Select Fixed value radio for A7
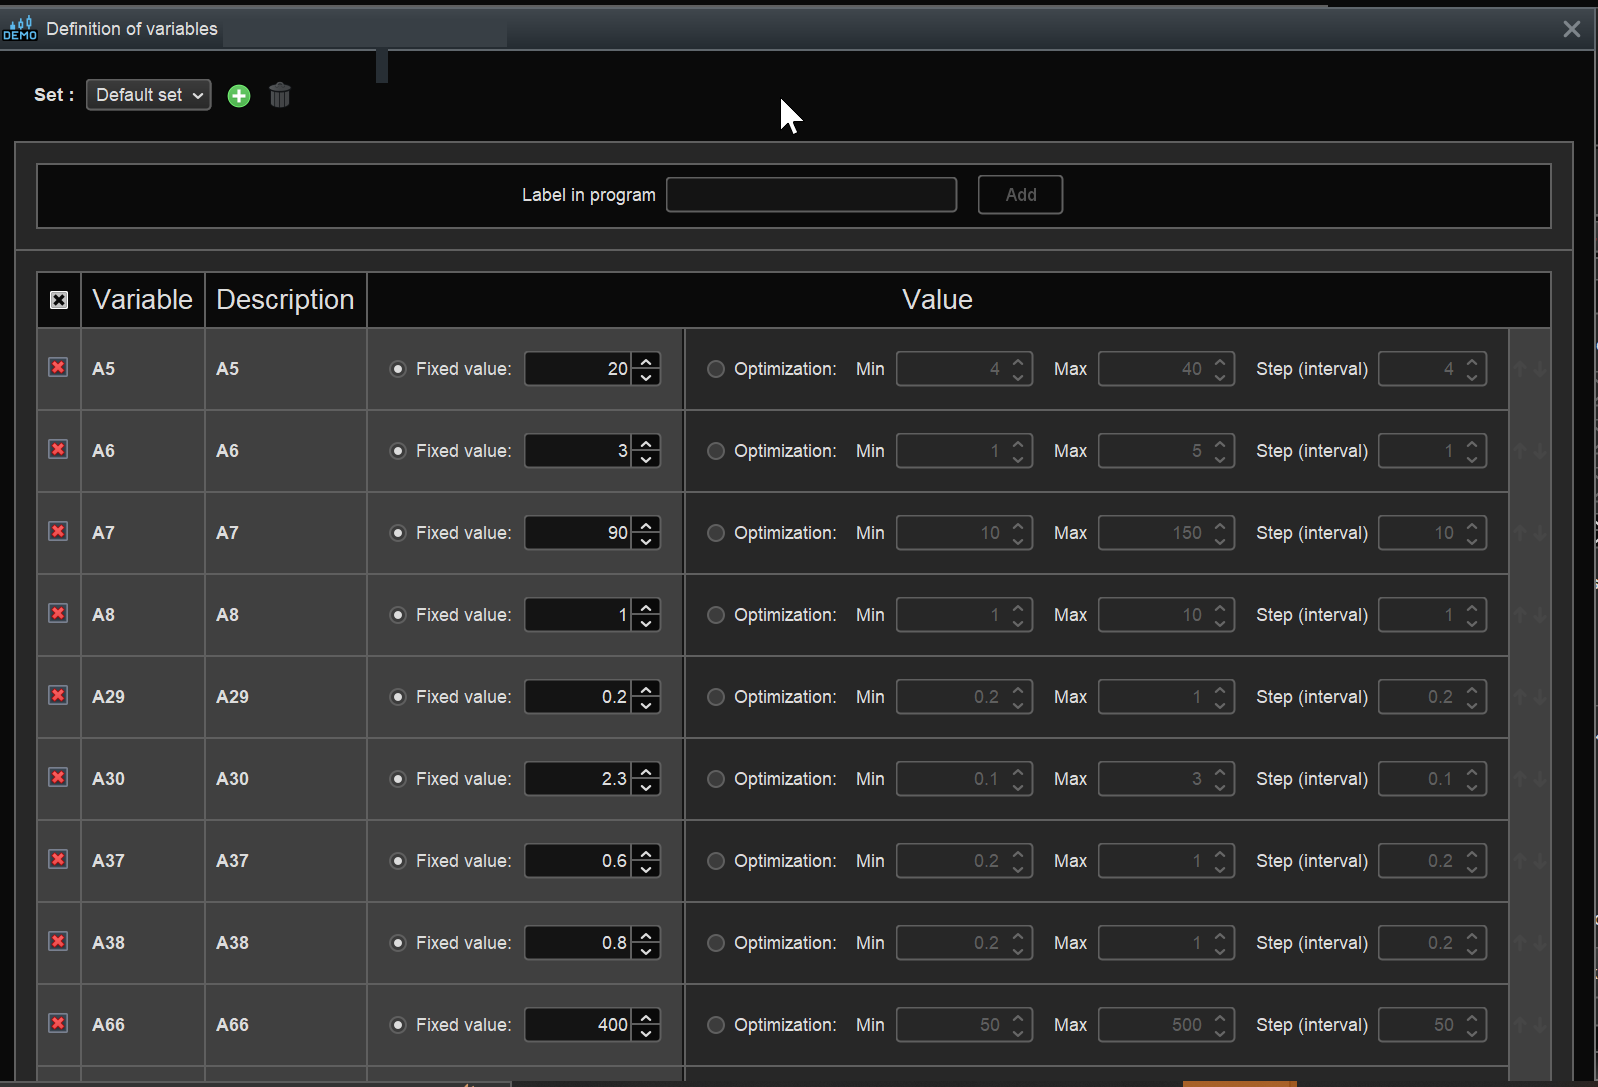This screenshot has height=1087, width=1598. [x=398, y=533]
